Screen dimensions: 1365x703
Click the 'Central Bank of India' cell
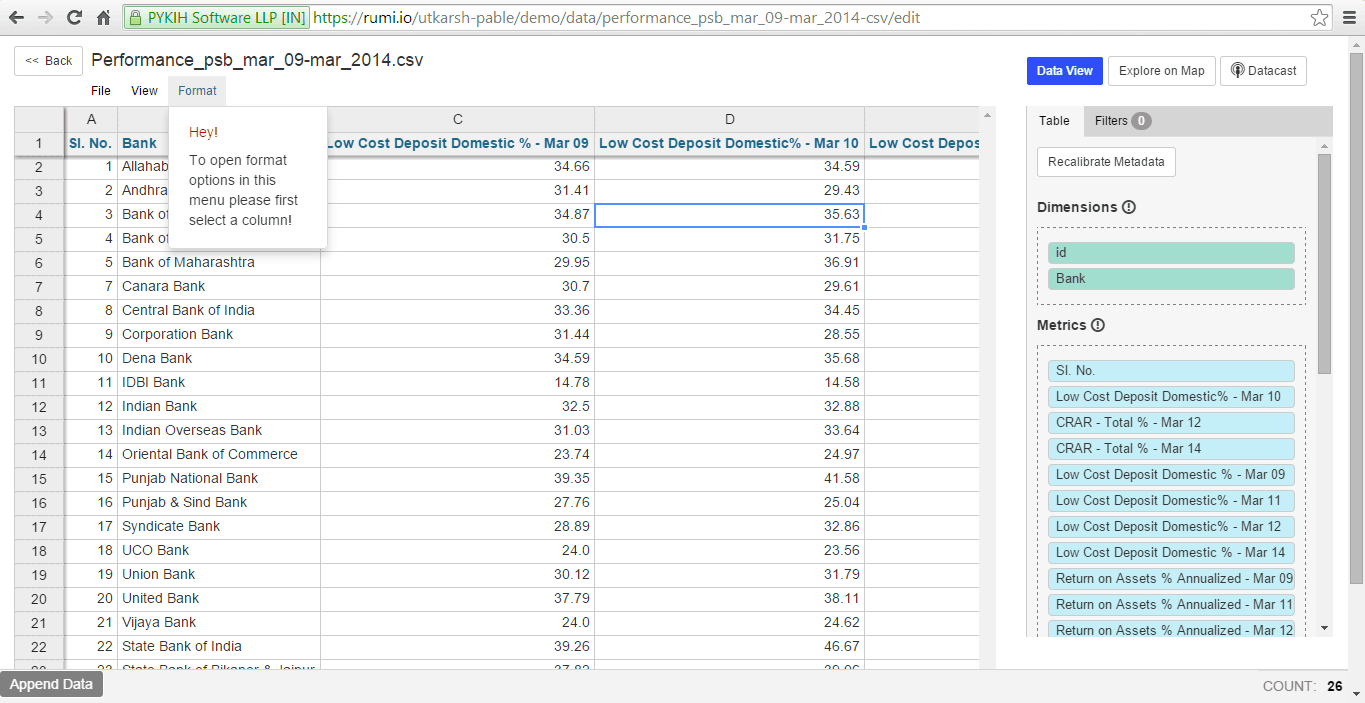[x=219, y=310]
